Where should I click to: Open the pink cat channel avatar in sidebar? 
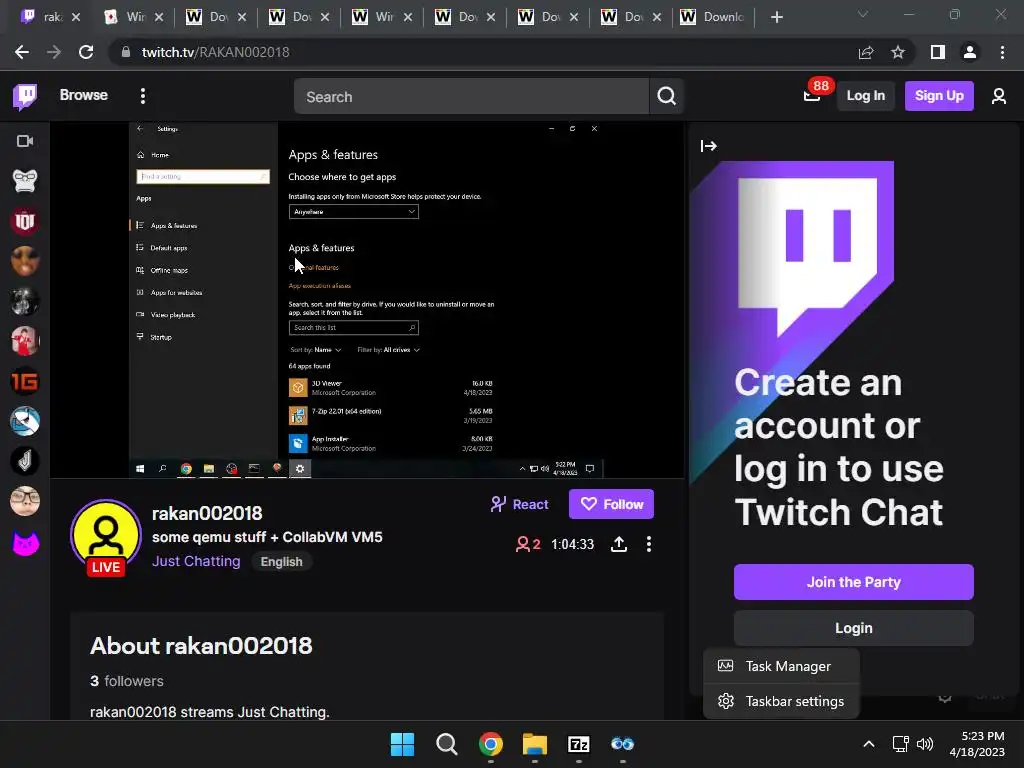(x=25, y=542)
